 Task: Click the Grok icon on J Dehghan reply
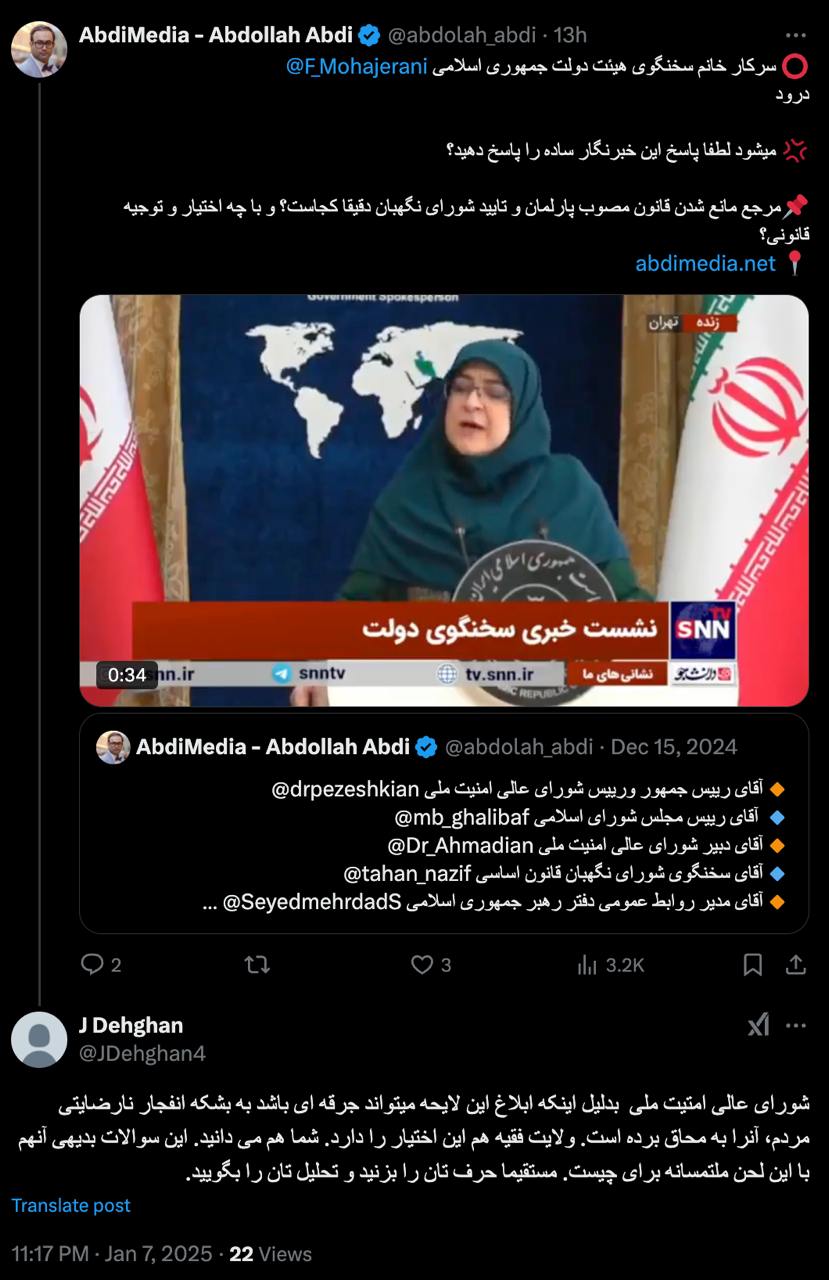coord(758,1025)
